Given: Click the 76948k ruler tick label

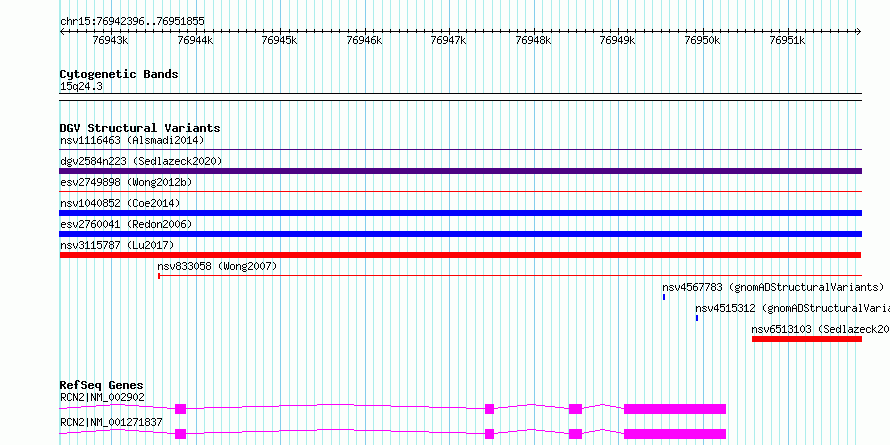Looking at the screenshot, I should [x=533, y=40].
